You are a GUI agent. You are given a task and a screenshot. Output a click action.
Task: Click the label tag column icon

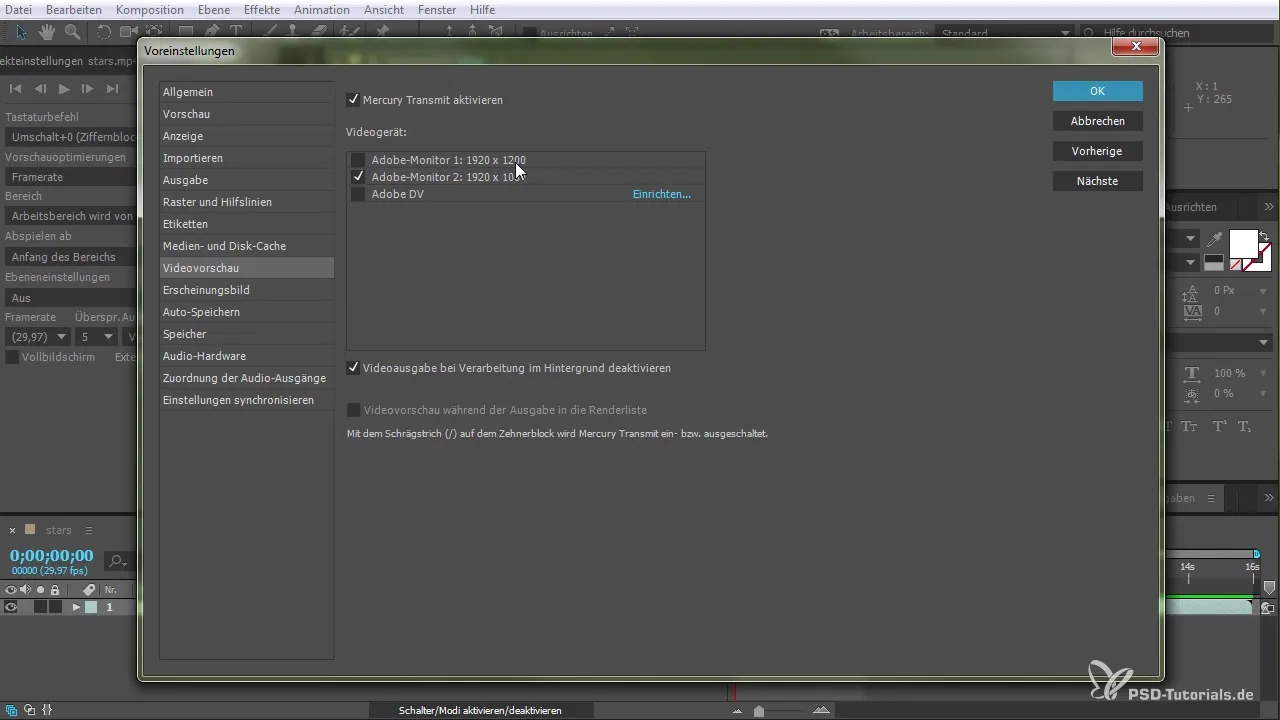[x=89, y=590]
